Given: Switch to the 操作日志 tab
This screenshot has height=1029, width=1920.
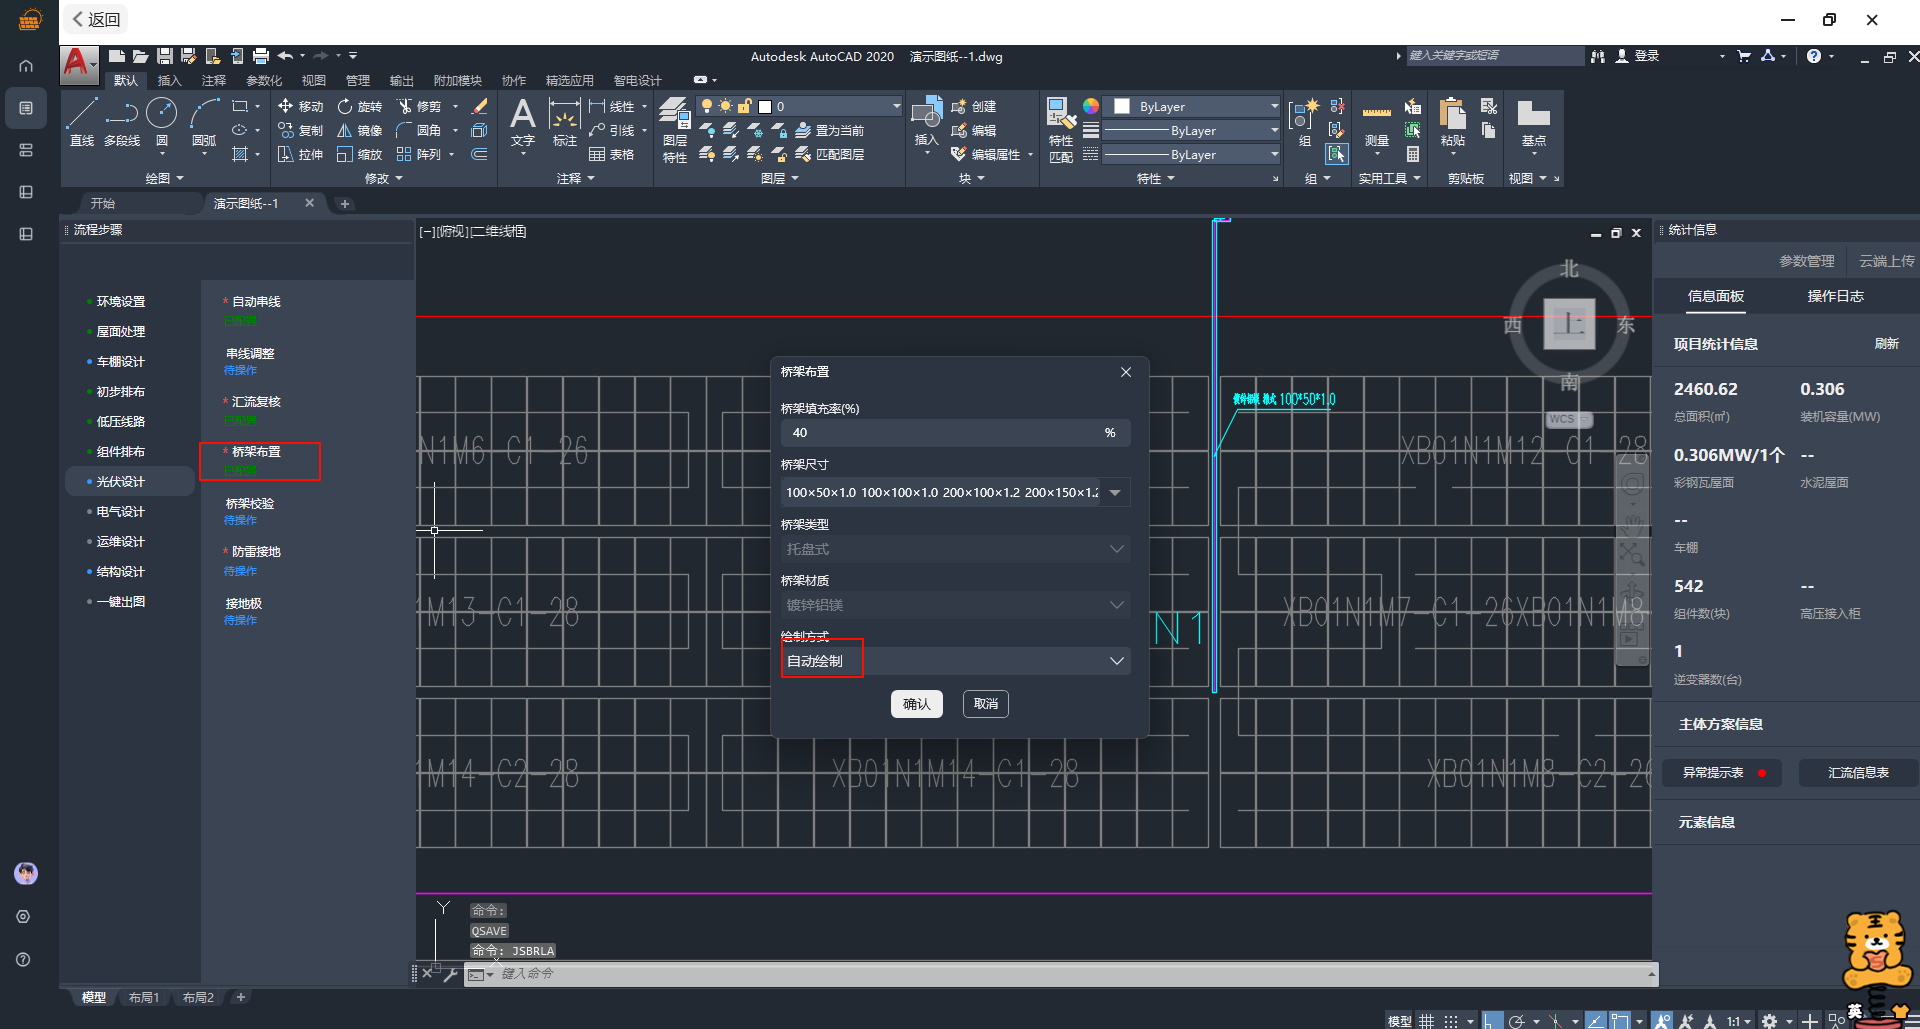Looking at the screenshot, I should (1834, 296).
